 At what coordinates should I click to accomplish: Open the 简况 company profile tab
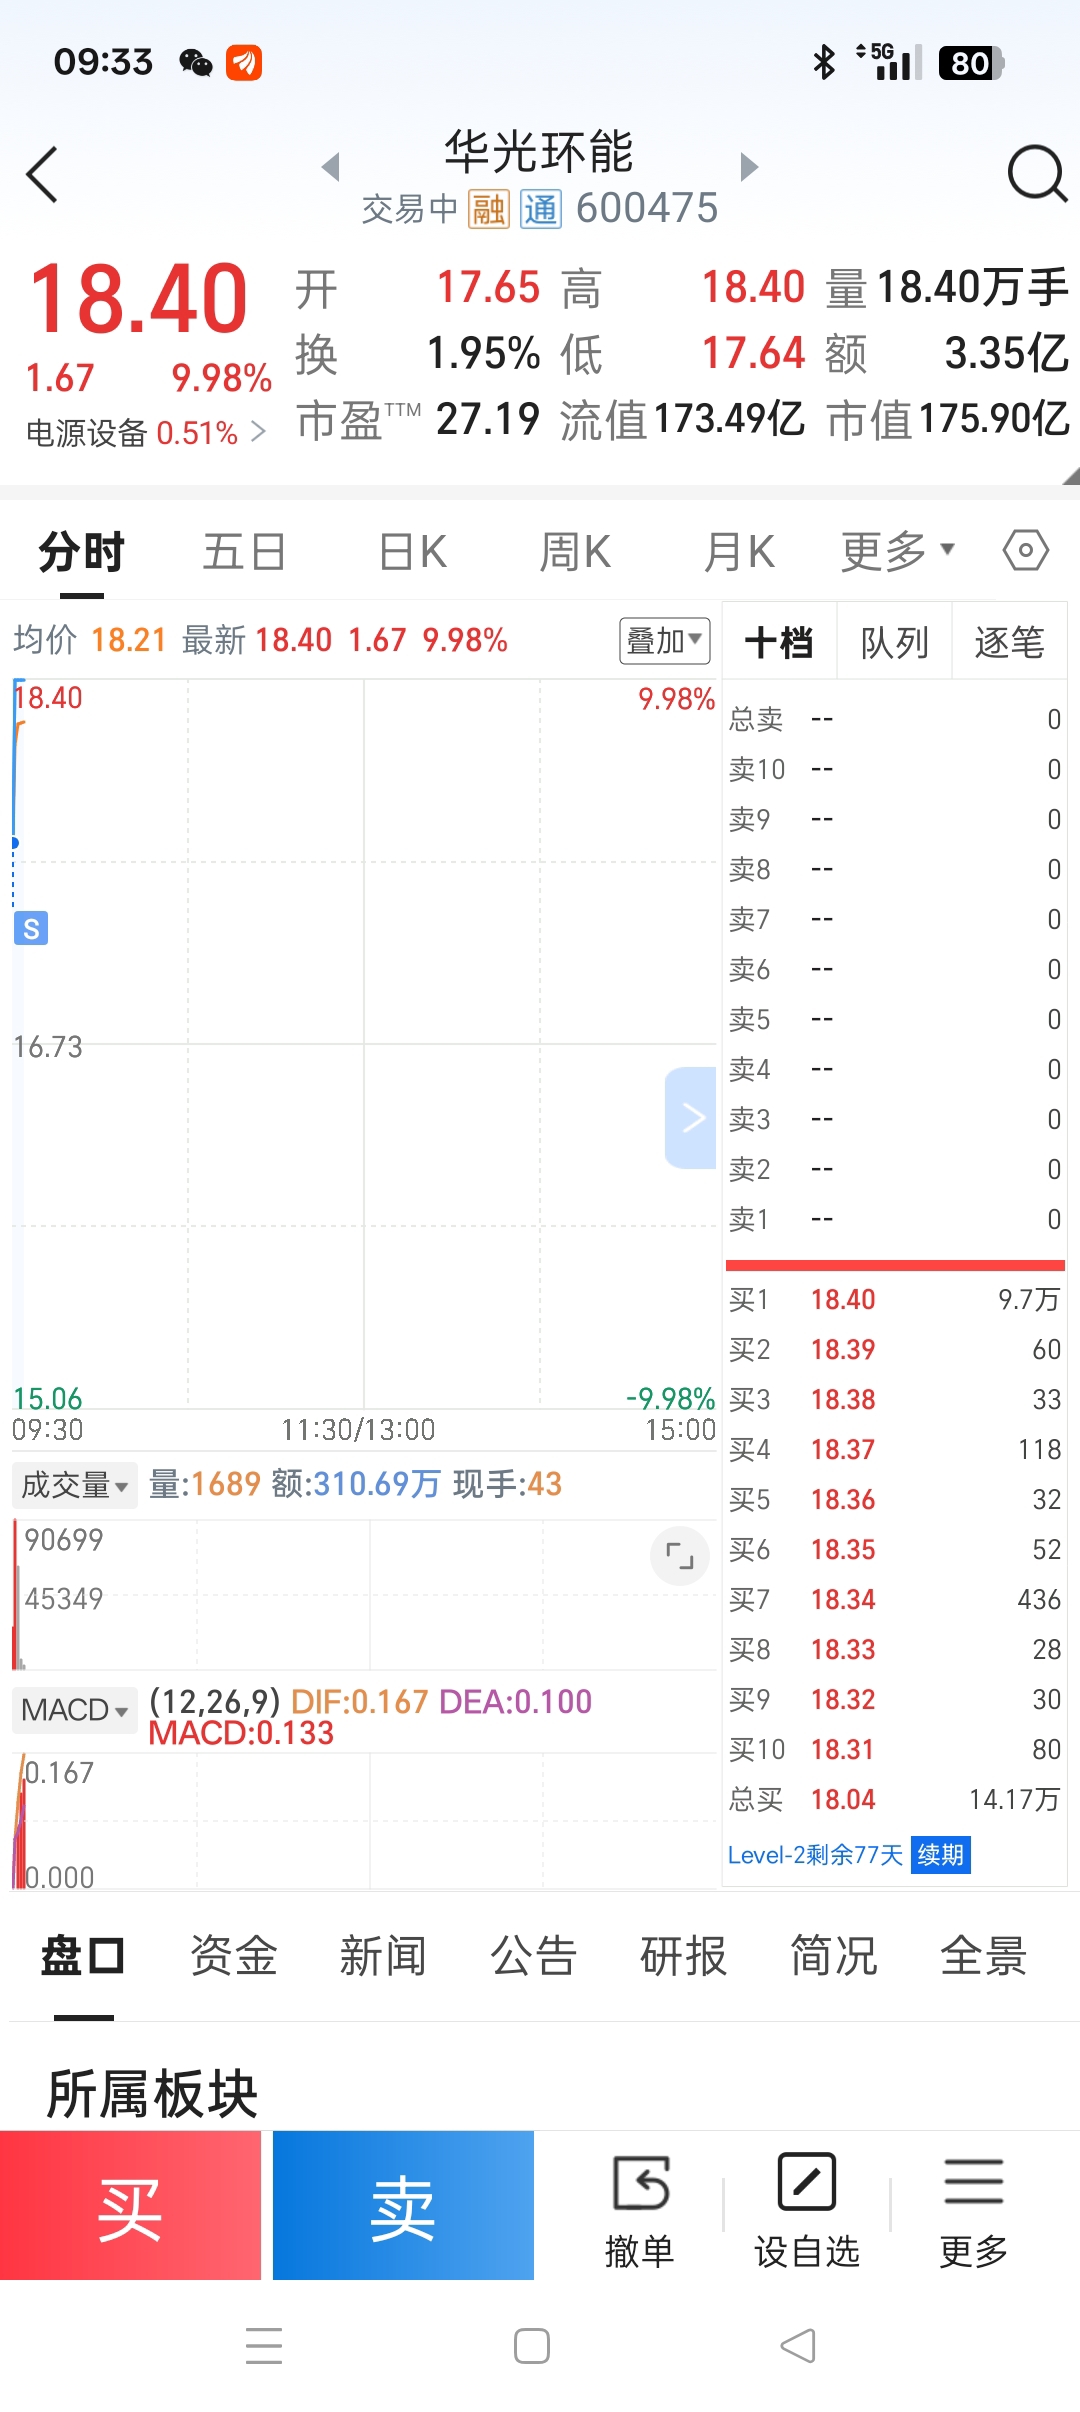(834, 1956)
